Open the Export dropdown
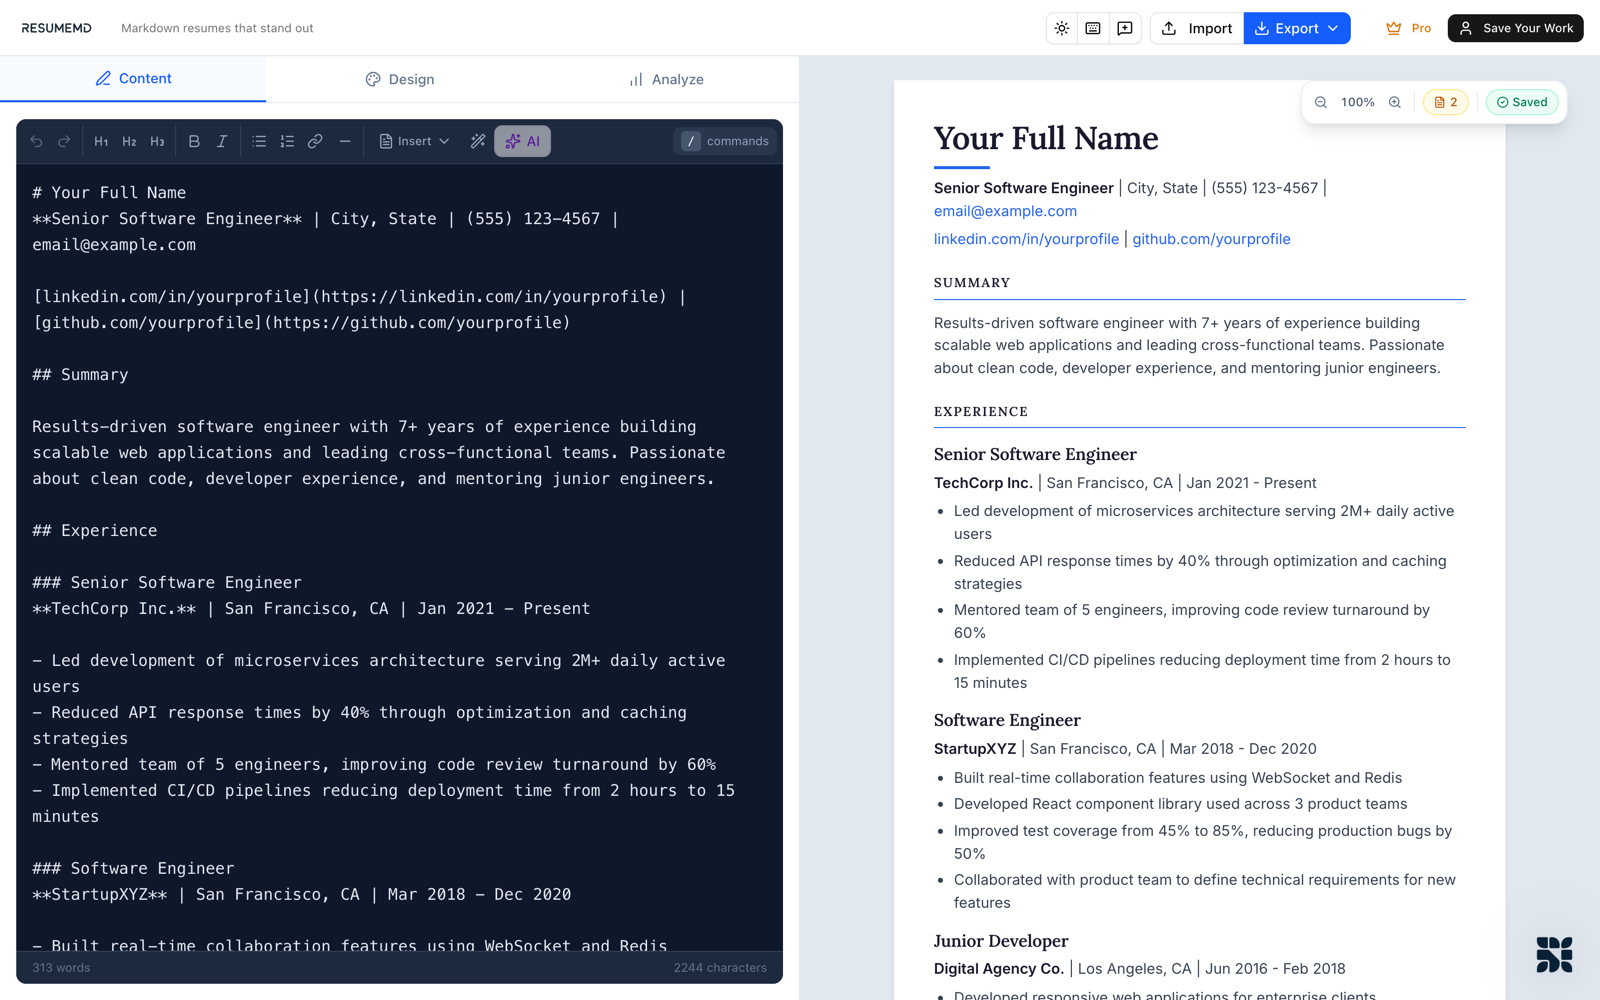Image resolution: width=1600 pixels, height=1000 pixels. [1297, 28]
